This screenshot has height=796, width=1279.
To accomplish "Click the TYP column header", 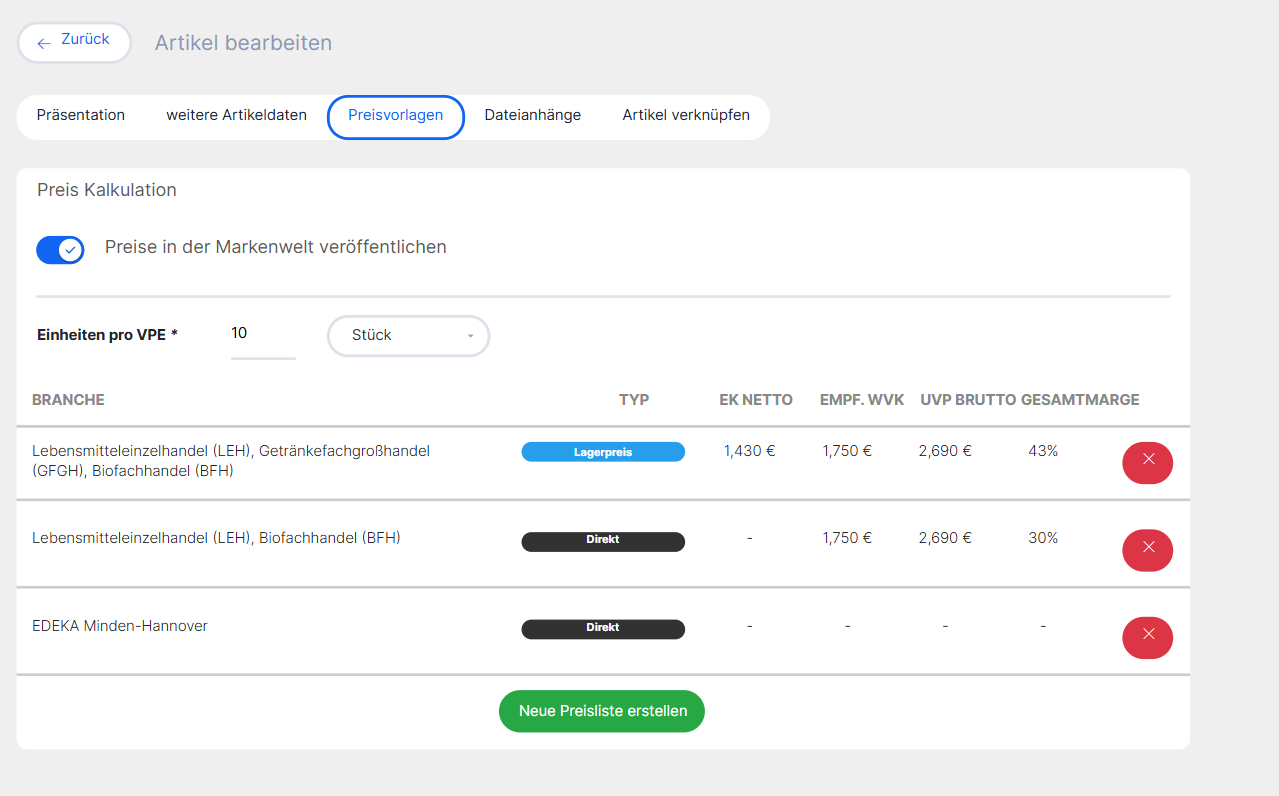I will 634,400.
